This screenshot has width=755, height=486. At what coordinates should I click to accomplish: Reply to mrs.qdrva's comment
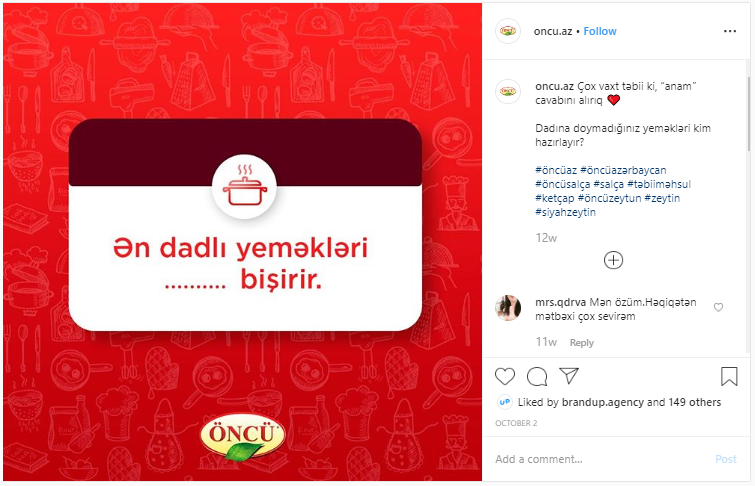coord(582,342)
